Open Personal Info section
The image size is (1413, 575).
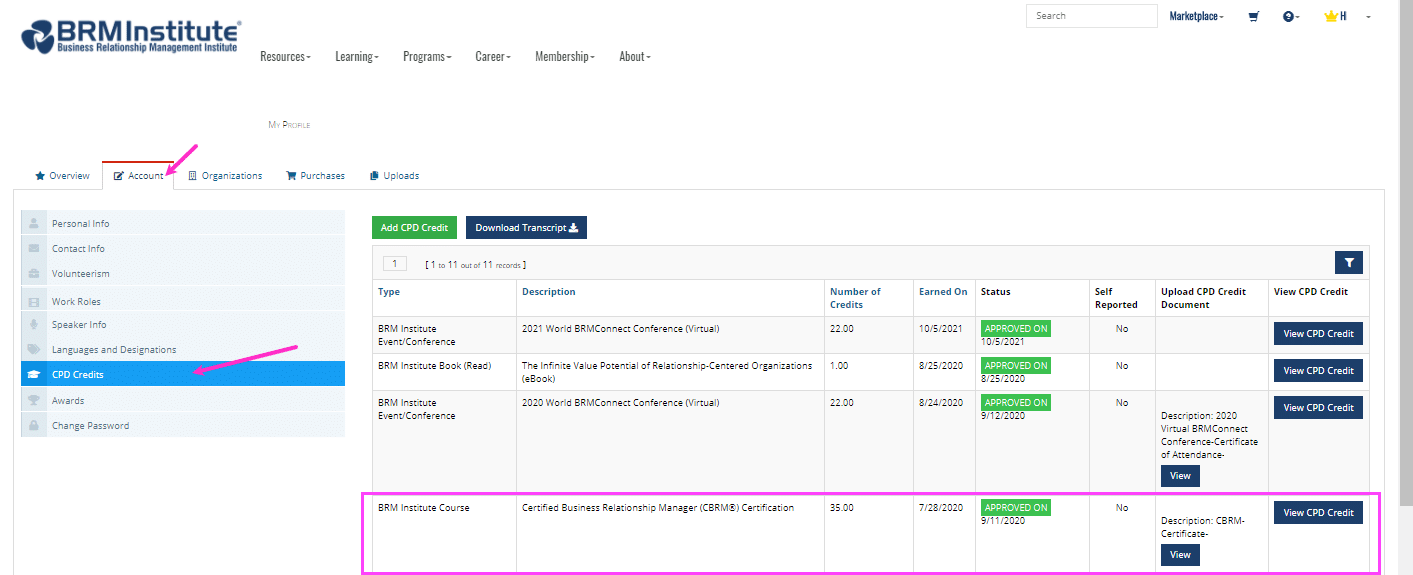tap(183, 223)
